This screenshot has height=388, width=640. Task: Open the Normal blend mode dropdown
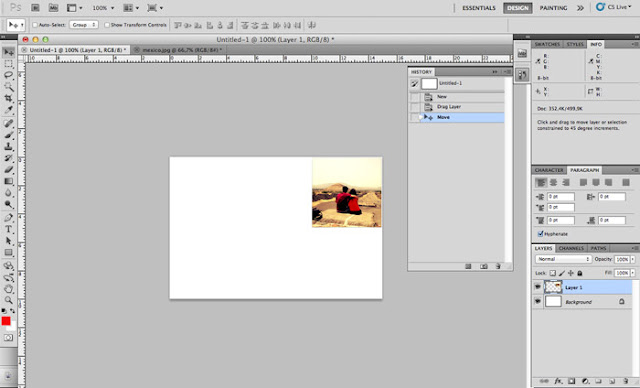point(563,259)
